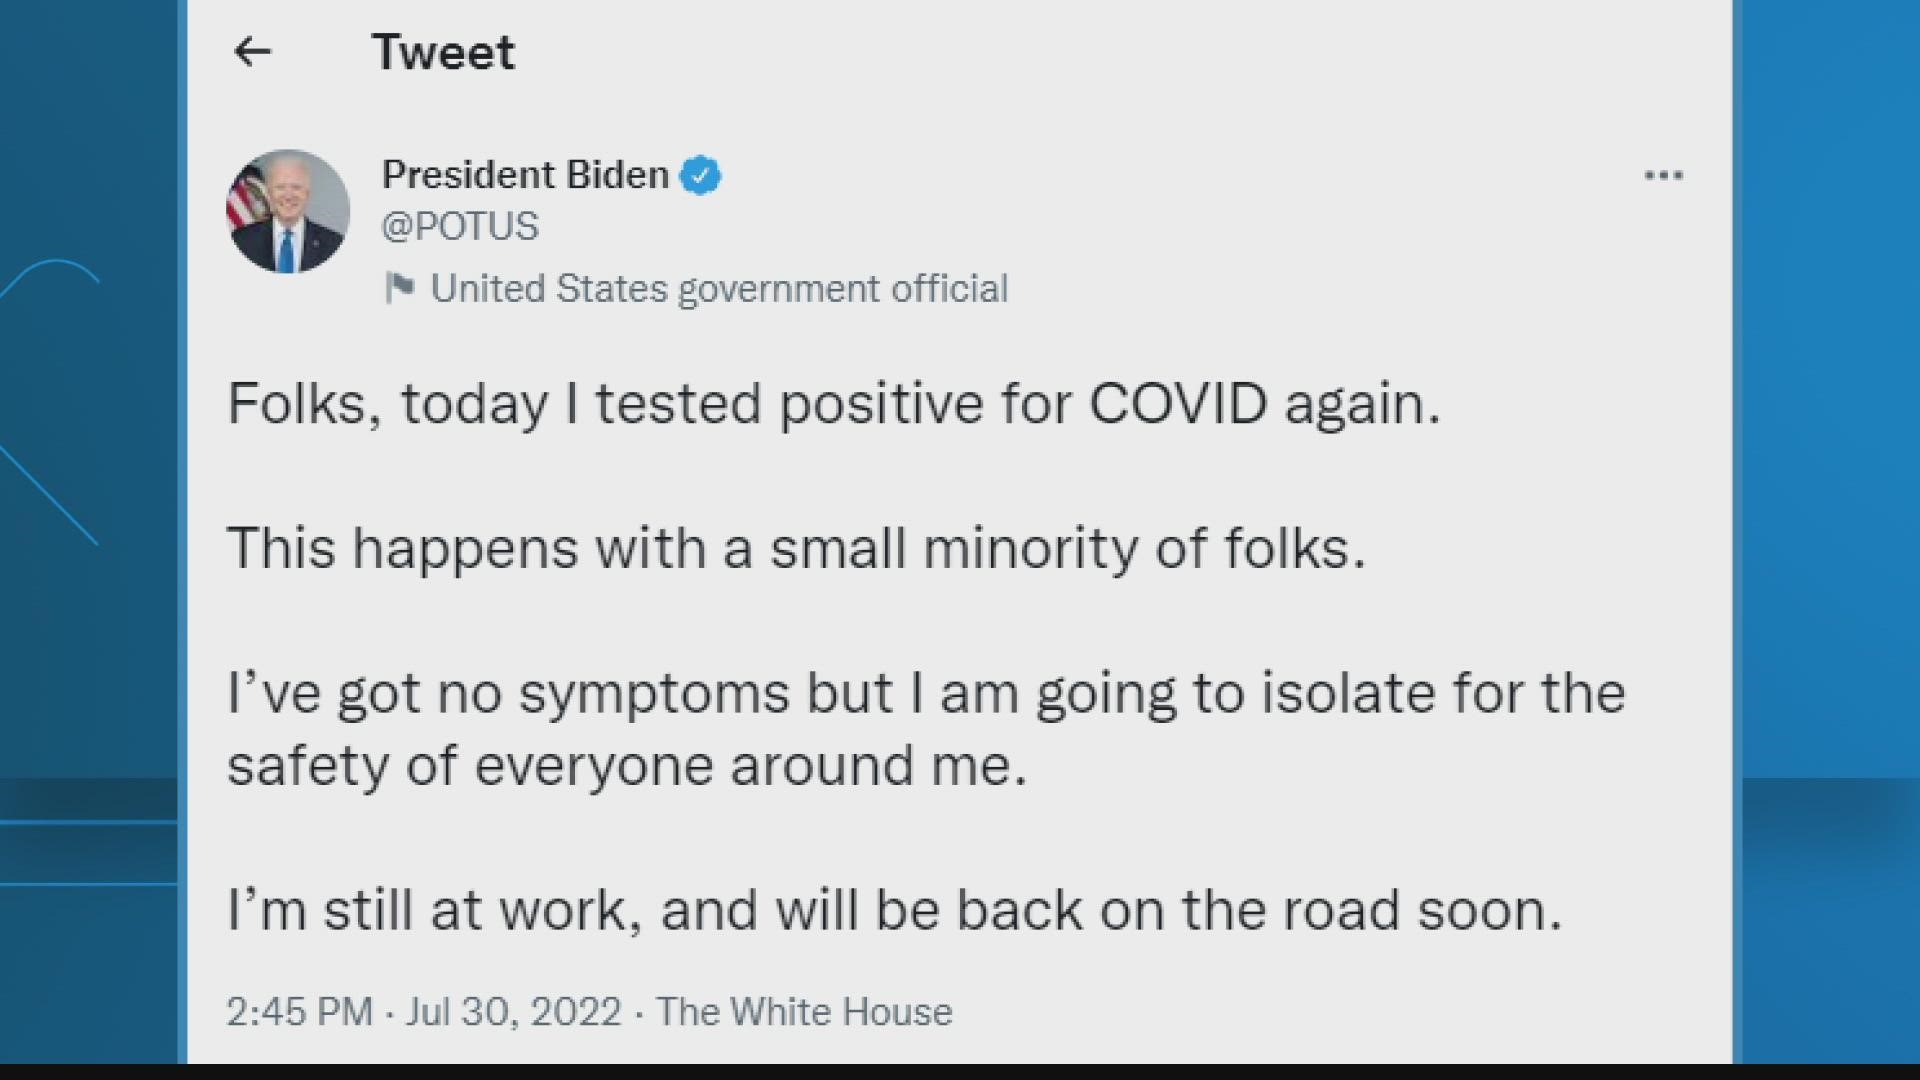Click the 'I'm still at work' sentence
Image resolution: width=1920 pixels, height=1080 pixels.
[894, 911]
